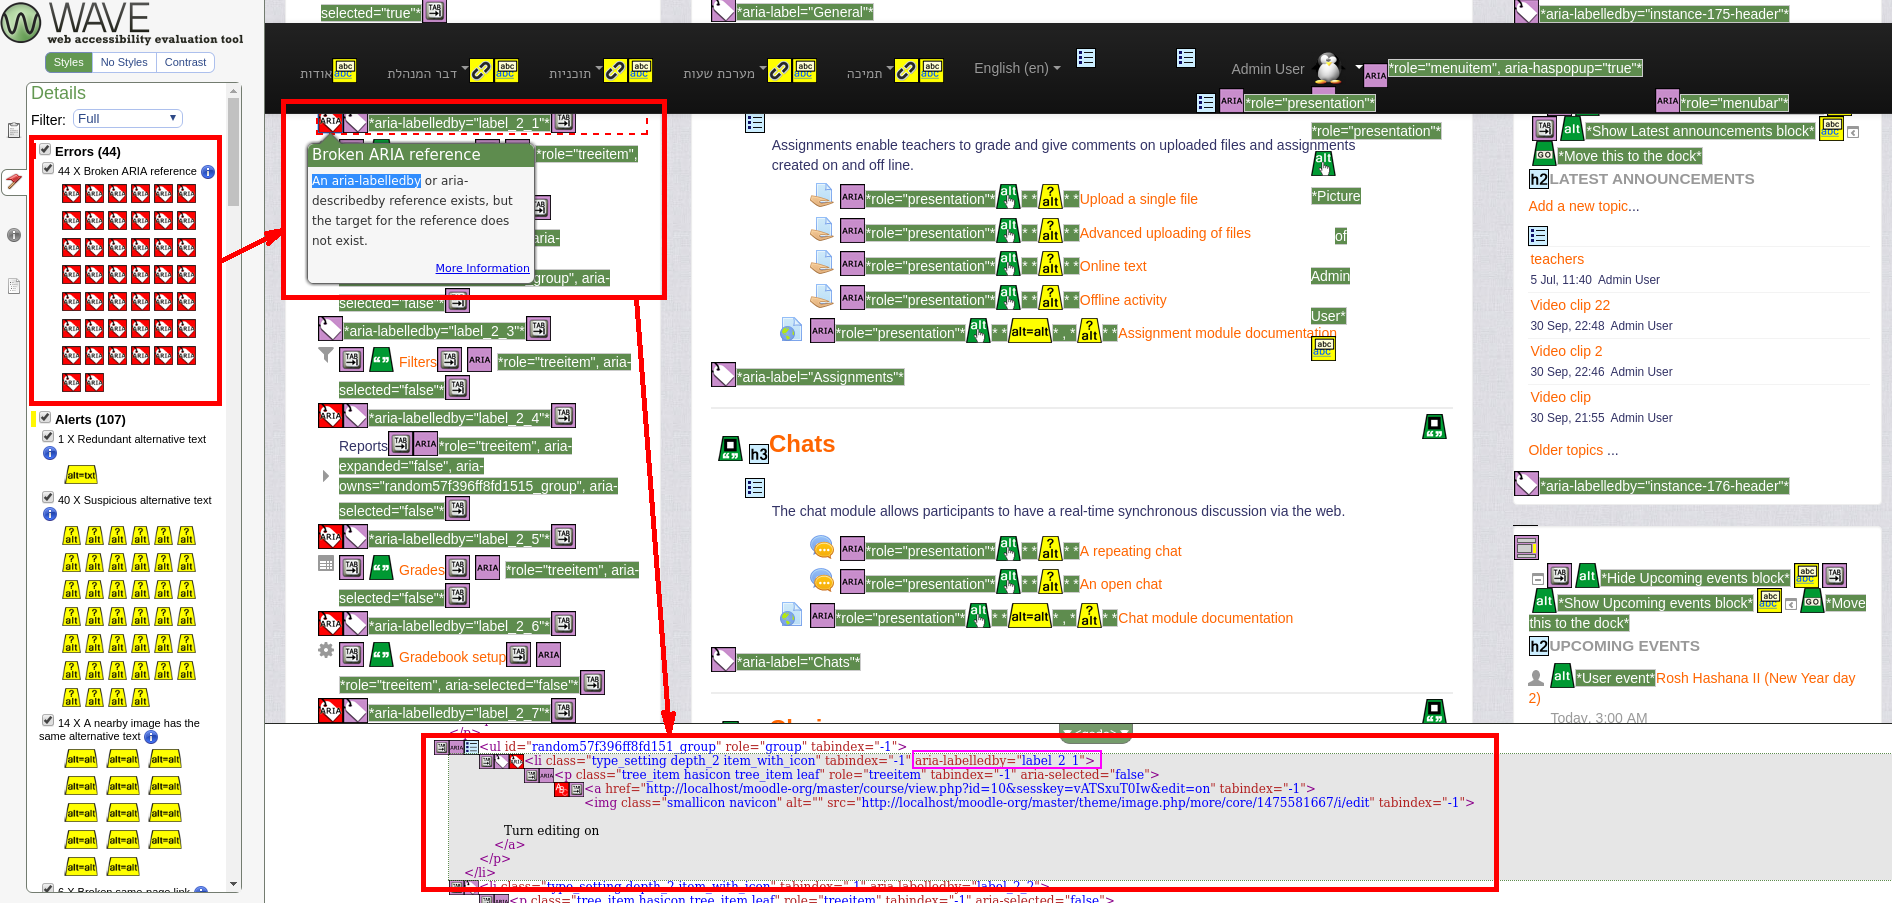
Task: Open the Admin User menu dropdown arrow
Action: pos(1359,68)
